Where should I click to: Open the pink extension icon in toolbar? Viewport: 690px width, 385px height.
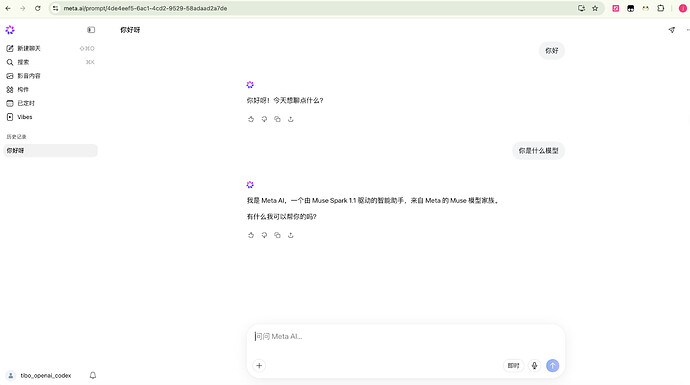[616, 8]
